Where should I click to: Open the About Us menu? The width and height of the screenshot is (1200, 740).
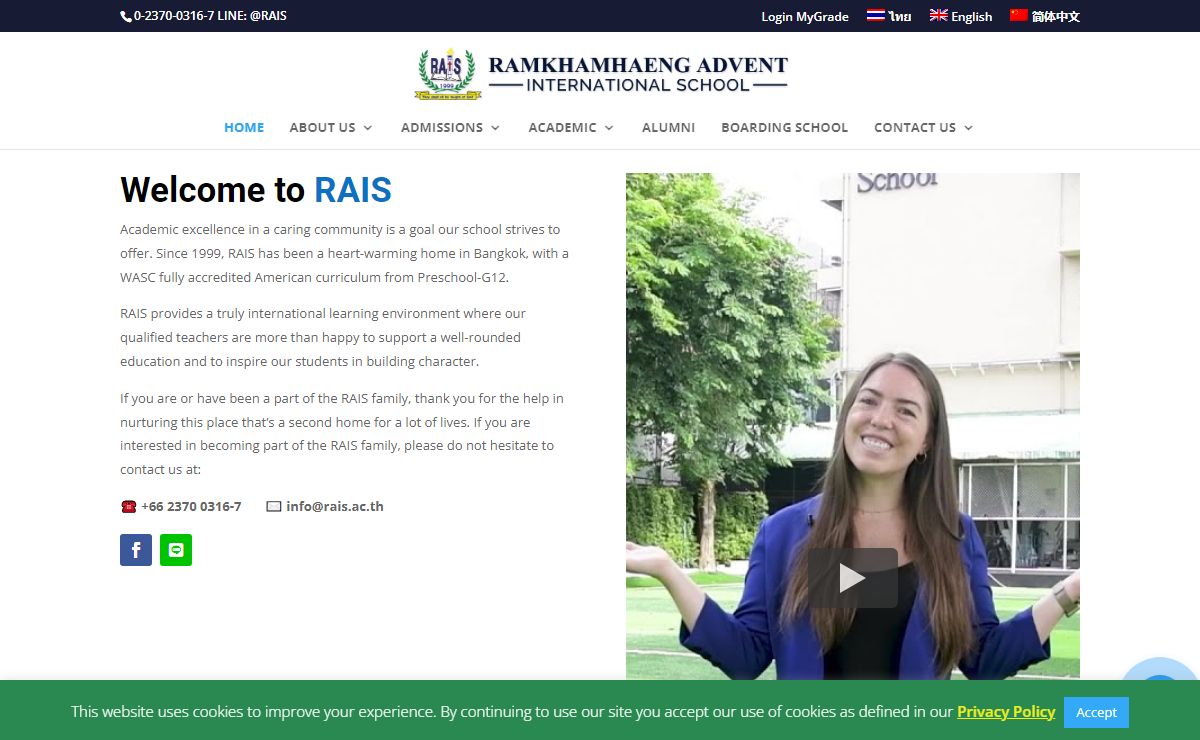(322, 127)
